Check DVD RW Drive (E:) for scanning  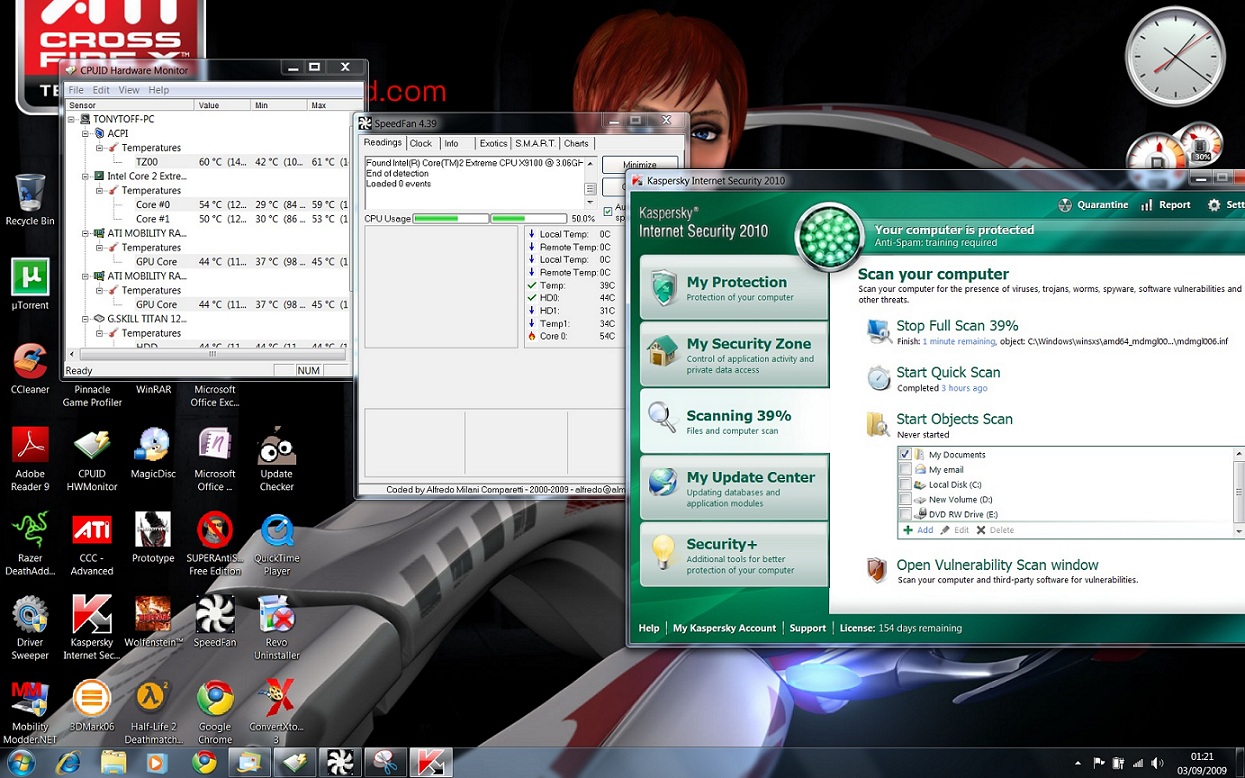(x=905, y=514)
